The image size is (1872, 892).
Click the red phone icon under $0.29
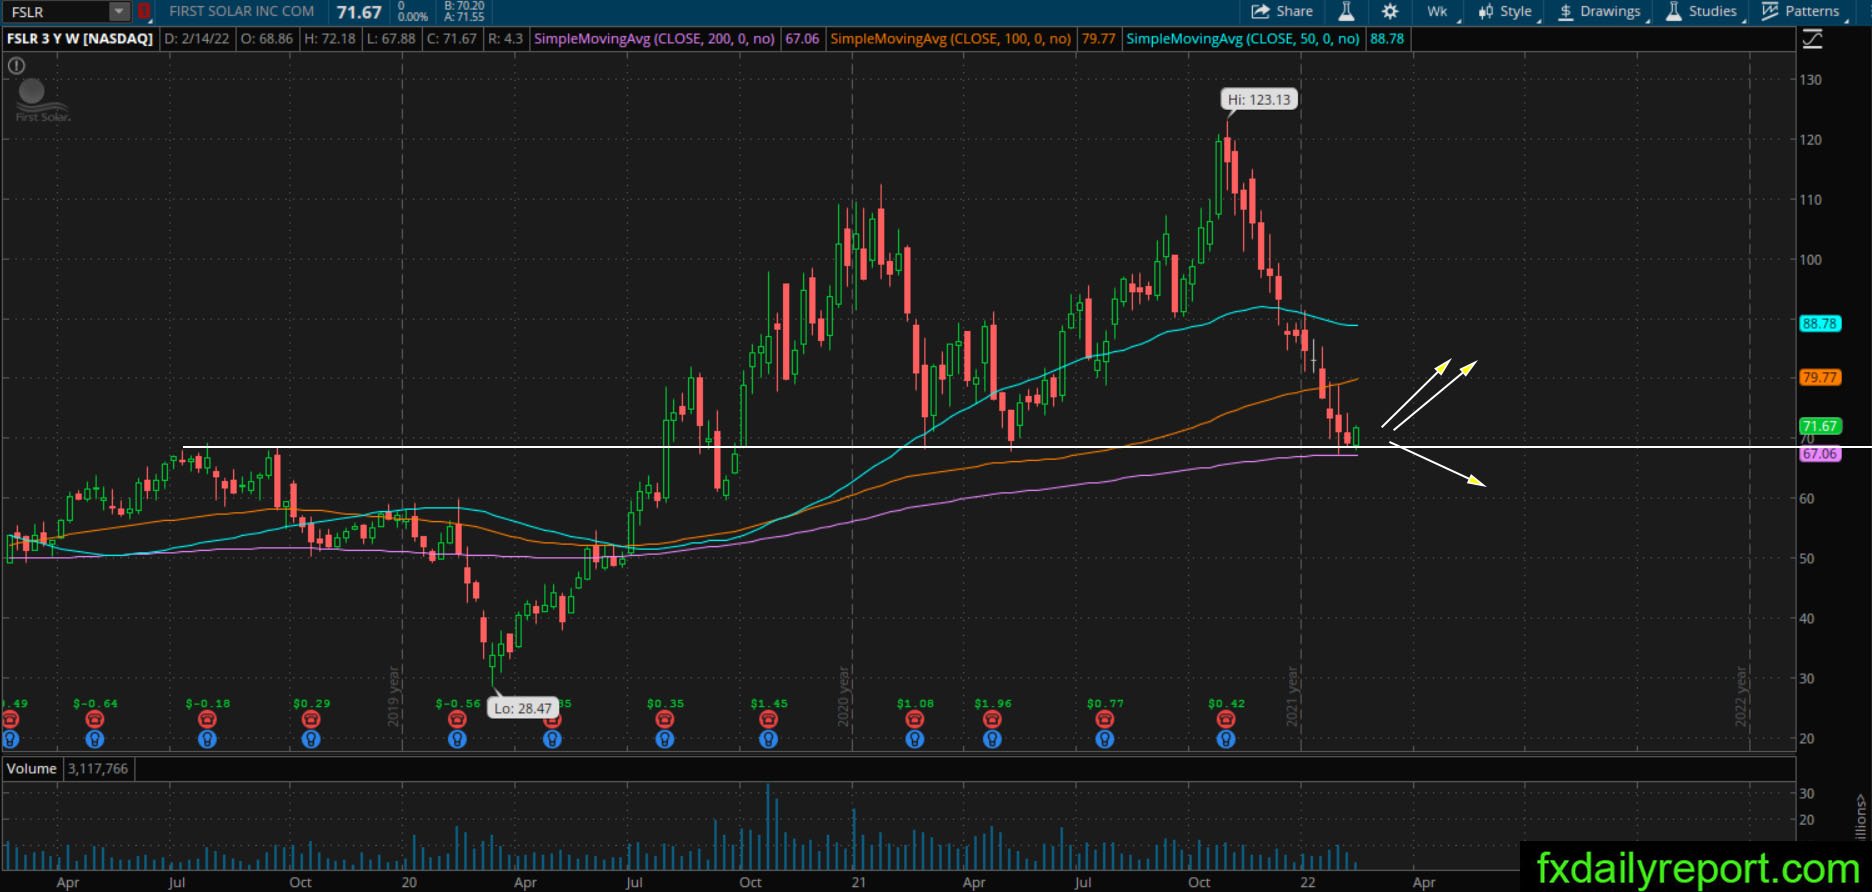pos(311,719)
